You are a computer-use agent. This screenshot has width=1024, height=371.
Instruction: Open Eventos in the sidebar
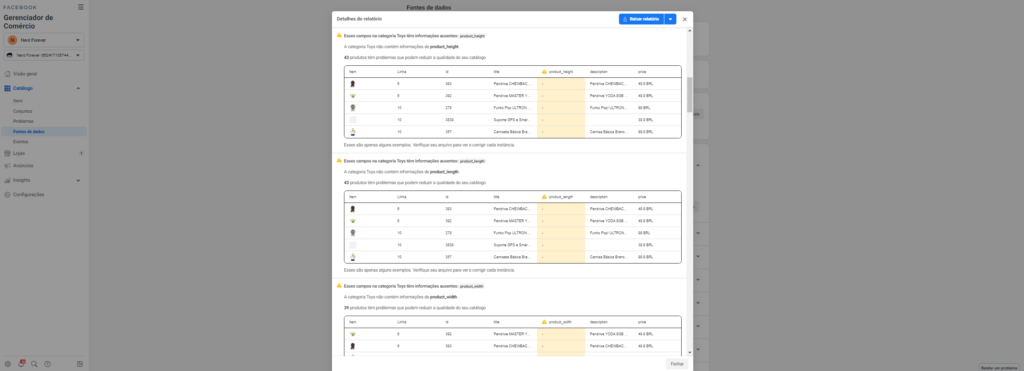click(20, 142)
